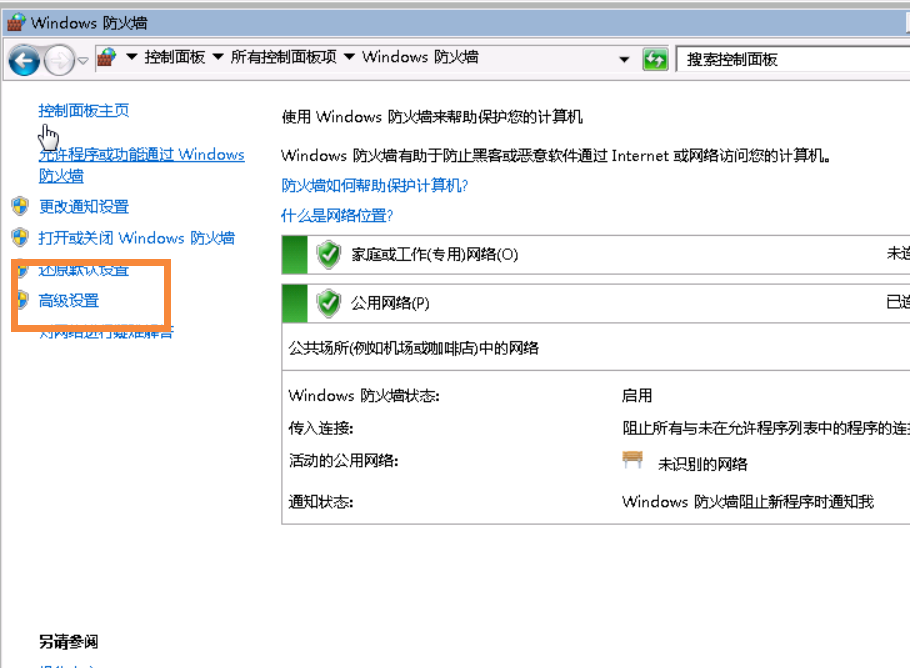Focus the 搜索控制面板 search field
The height and width of the screenshot is (668, 910).
click(793, 59)
